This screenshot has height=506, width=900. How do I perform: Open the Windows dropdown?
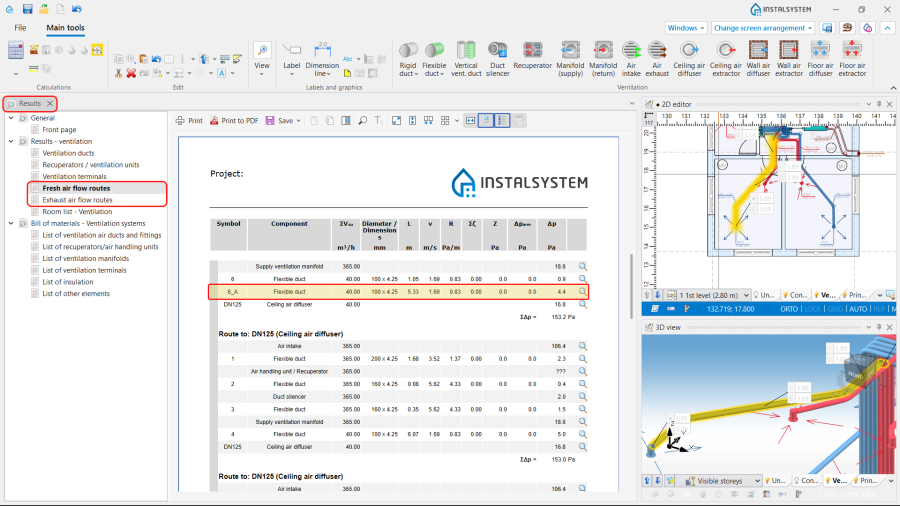coord(685,28)
